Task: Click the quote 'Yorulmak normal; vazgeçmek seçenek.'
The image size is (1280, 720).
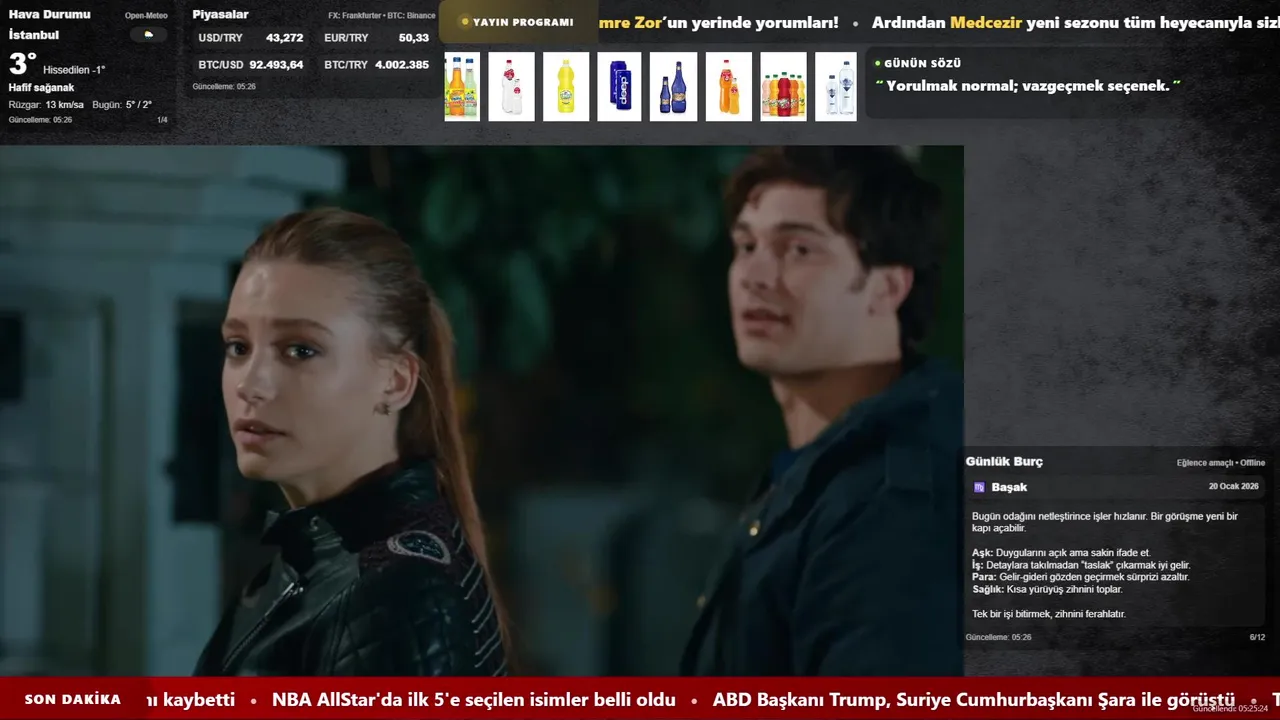Action: (x=1028, y=86)
